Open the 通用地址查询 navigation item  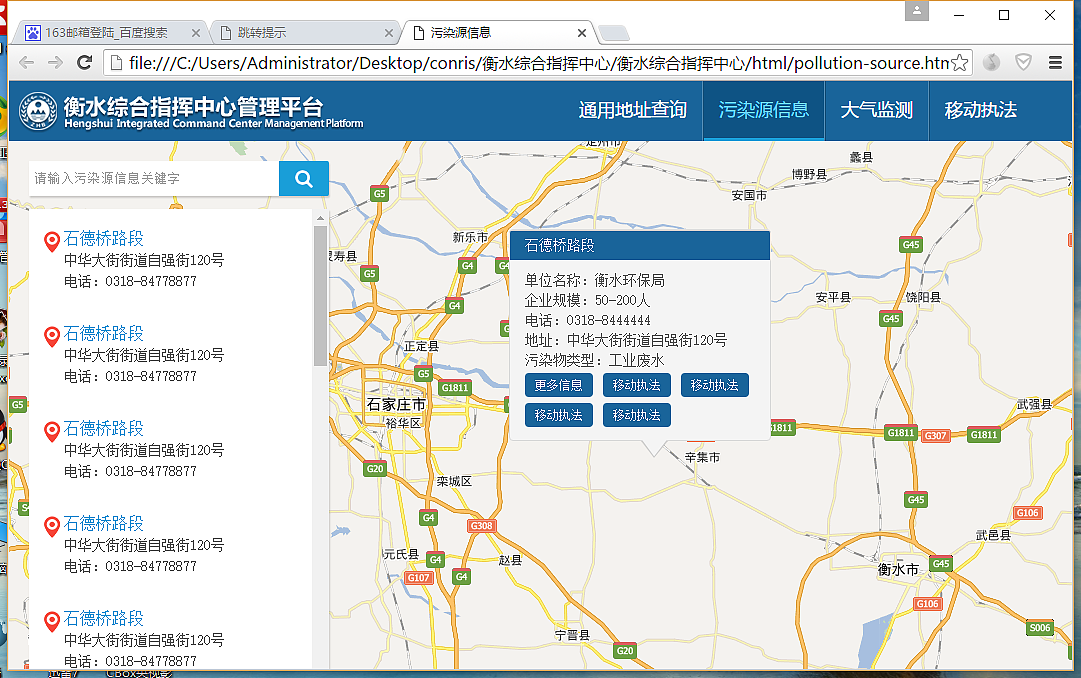pos(632,110)
